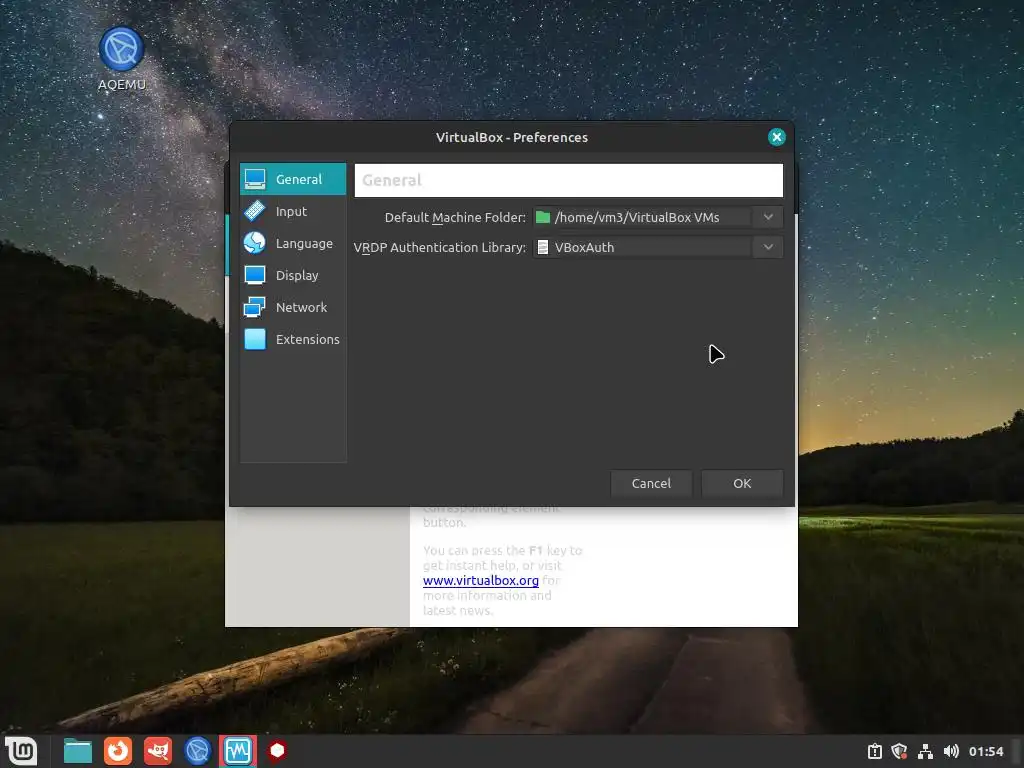
Task: Click the Input keyboard icon in sidebar
Action: pyautogui.click(x=255, y=211)
